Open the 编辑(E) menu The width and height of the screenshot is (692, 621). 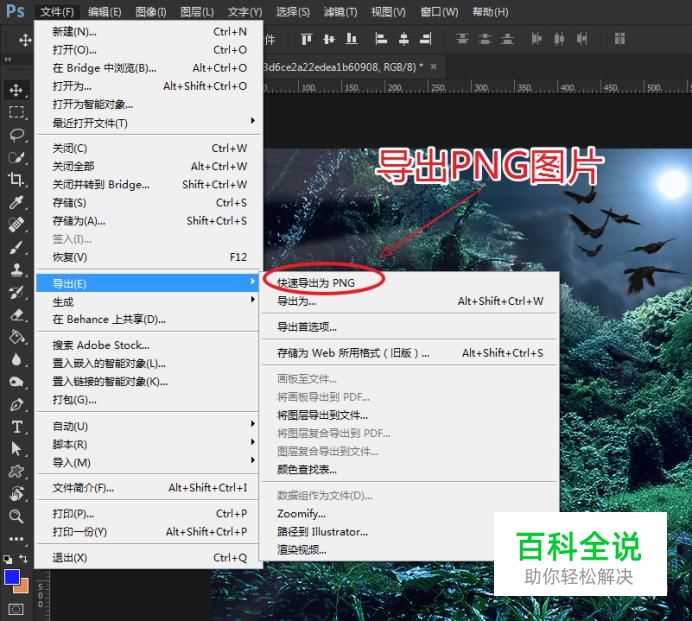pos(105,12)
